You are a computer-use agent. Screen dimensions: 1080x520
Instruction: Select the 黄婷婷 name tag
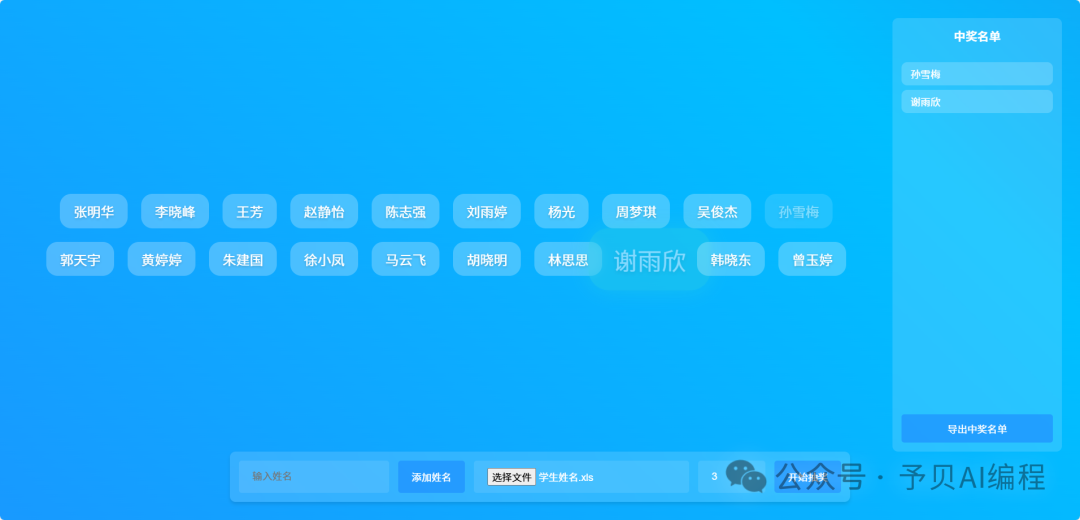[x=161, y=260]
